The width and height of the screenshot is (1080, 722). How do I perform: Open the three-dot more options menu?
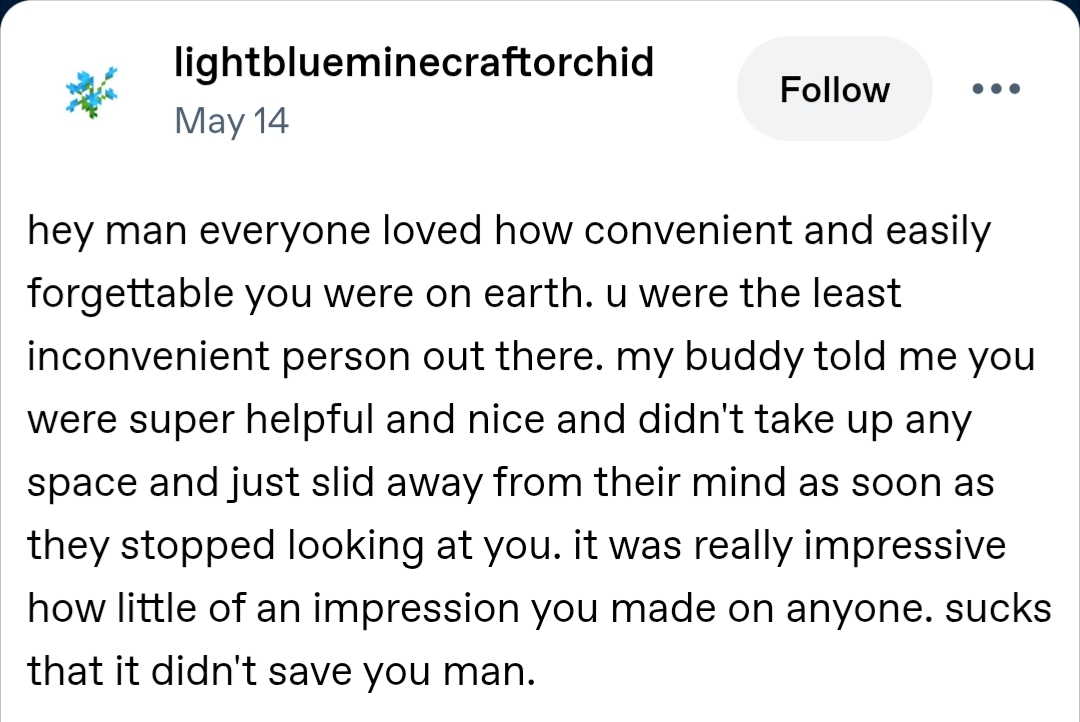click(995, 89)
